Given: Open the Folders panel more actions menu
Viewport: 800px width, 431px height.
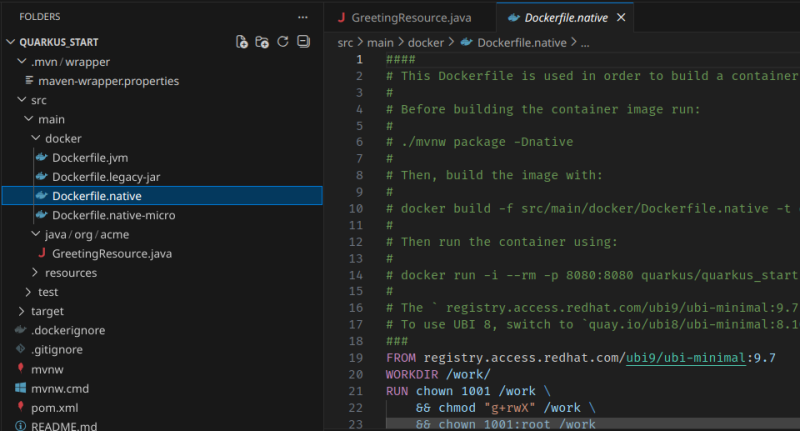Looking at the screenshot, I should (x=303, y=17).
